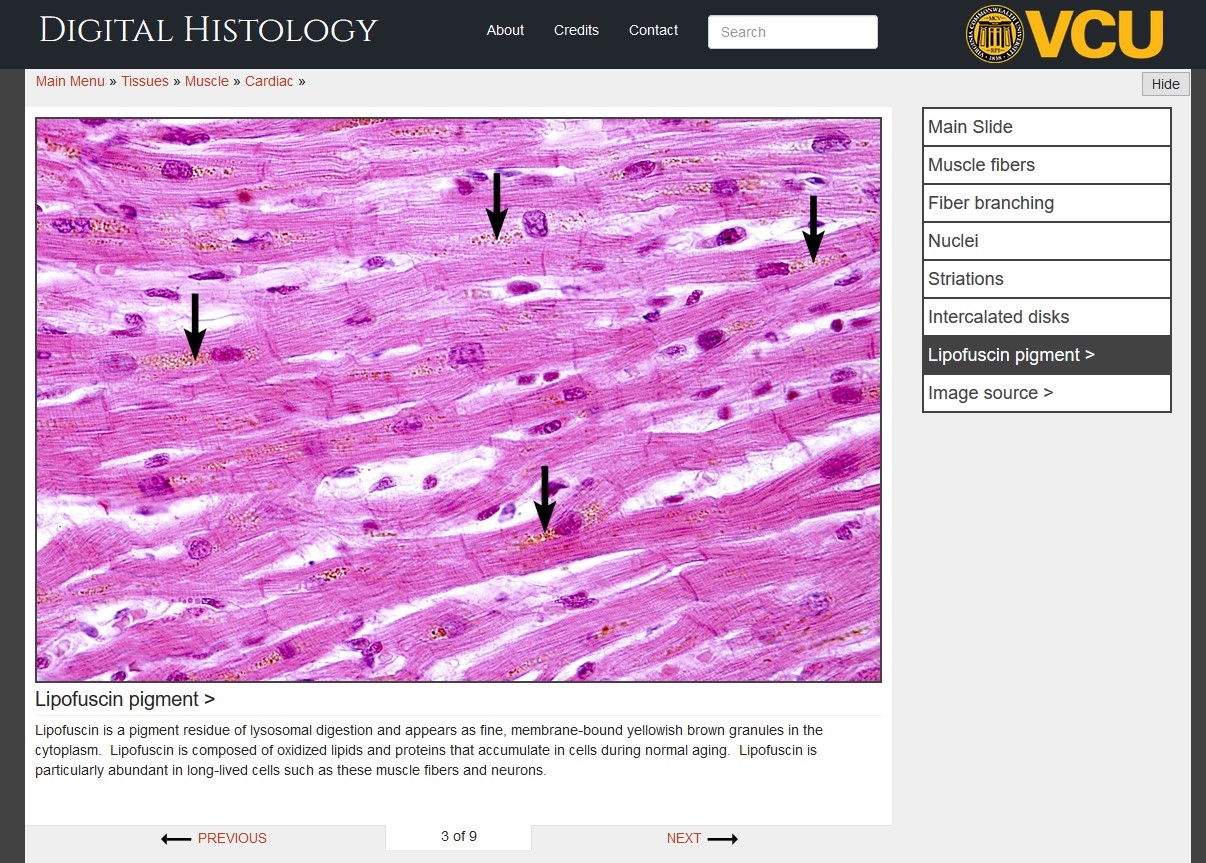The height and width of the screenshot is (863, 1206).
Task: Select Main Slide in sidebar
Action: tap(1046, 127)
